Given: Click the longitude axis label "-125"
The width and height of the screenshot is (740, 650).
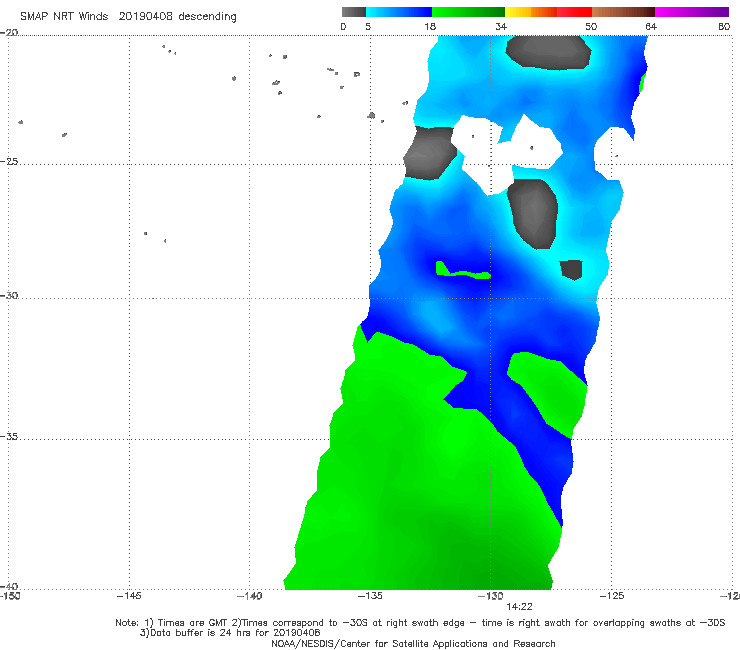Looking at the screenshot, I should (612, 596).
